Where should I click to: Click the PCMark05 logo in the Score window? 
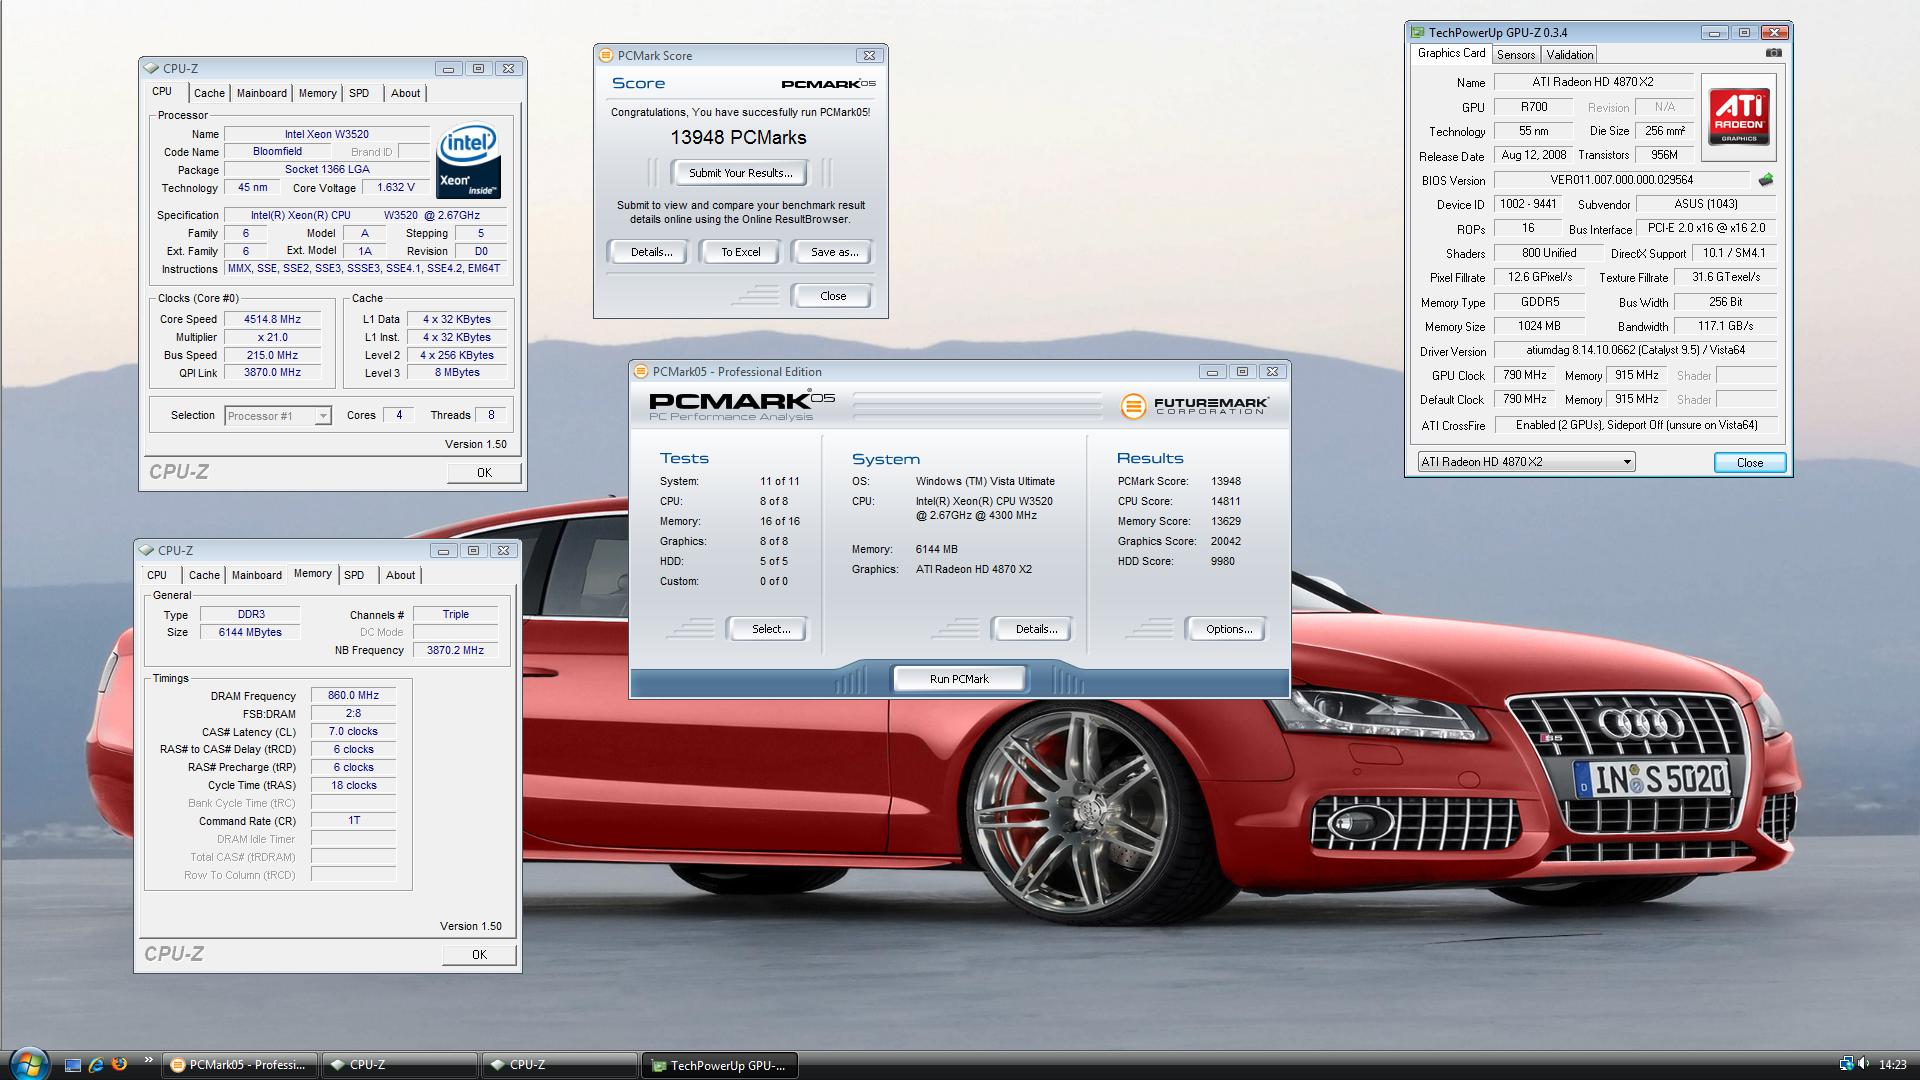pyautogui.click(x=828, y=84)
